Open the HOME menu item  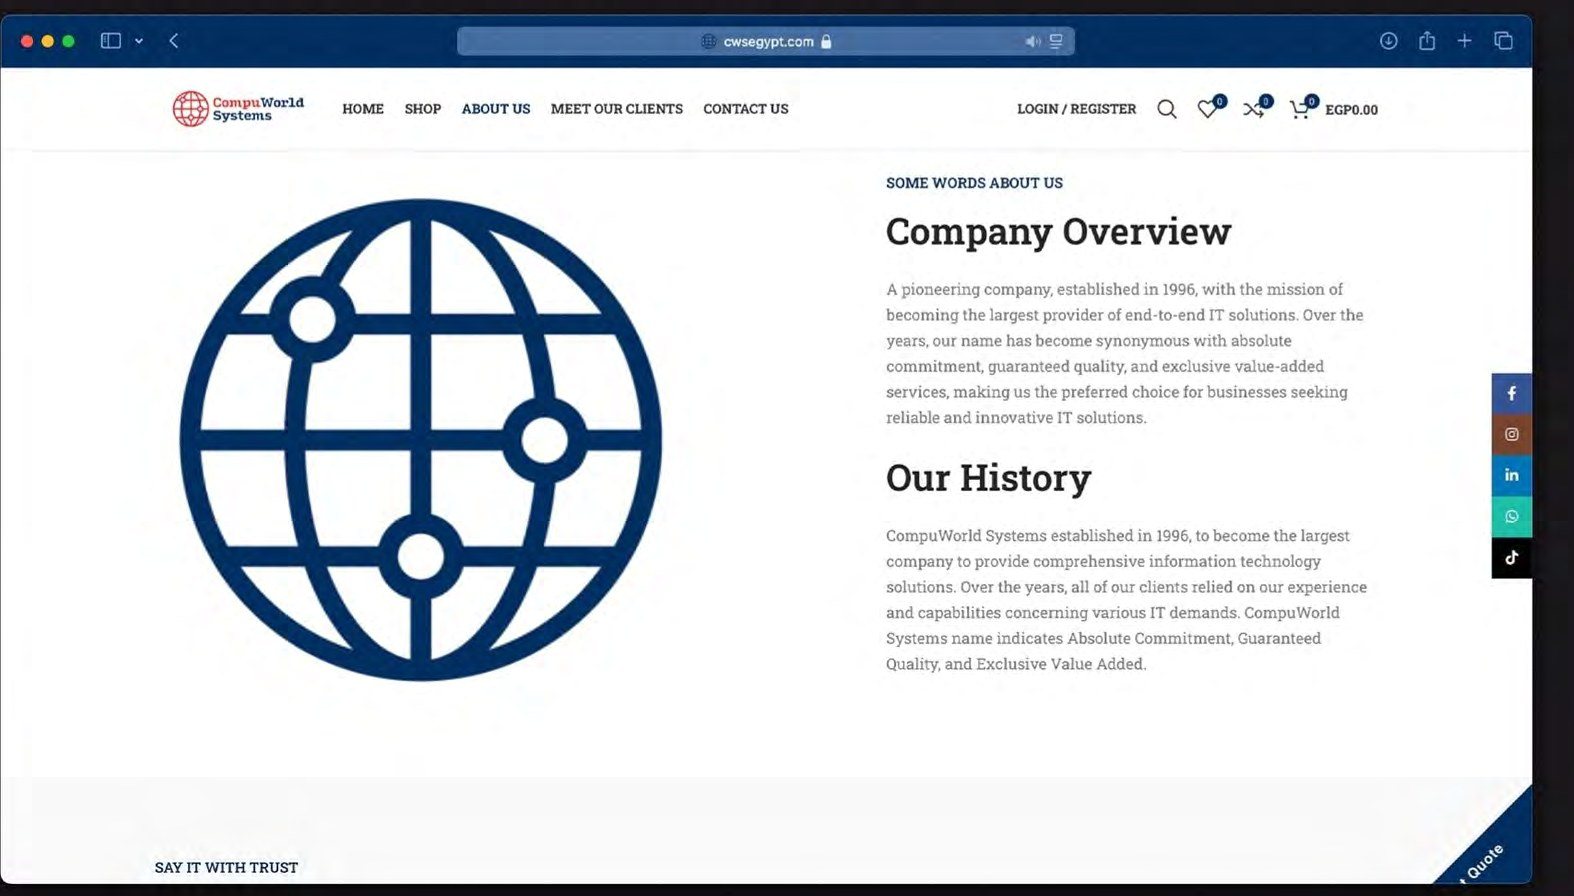tap(363, 109)
